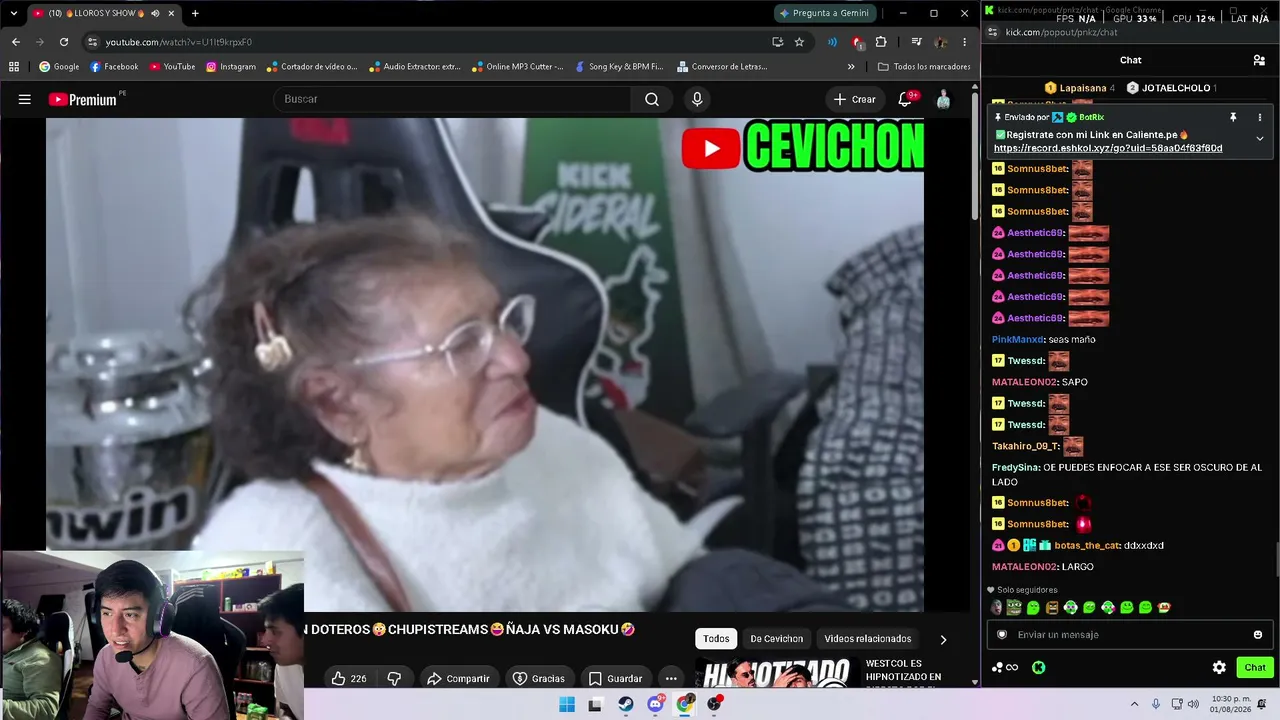Open more video actions menu
1280x720 pixels.
(x=671, y=678)
